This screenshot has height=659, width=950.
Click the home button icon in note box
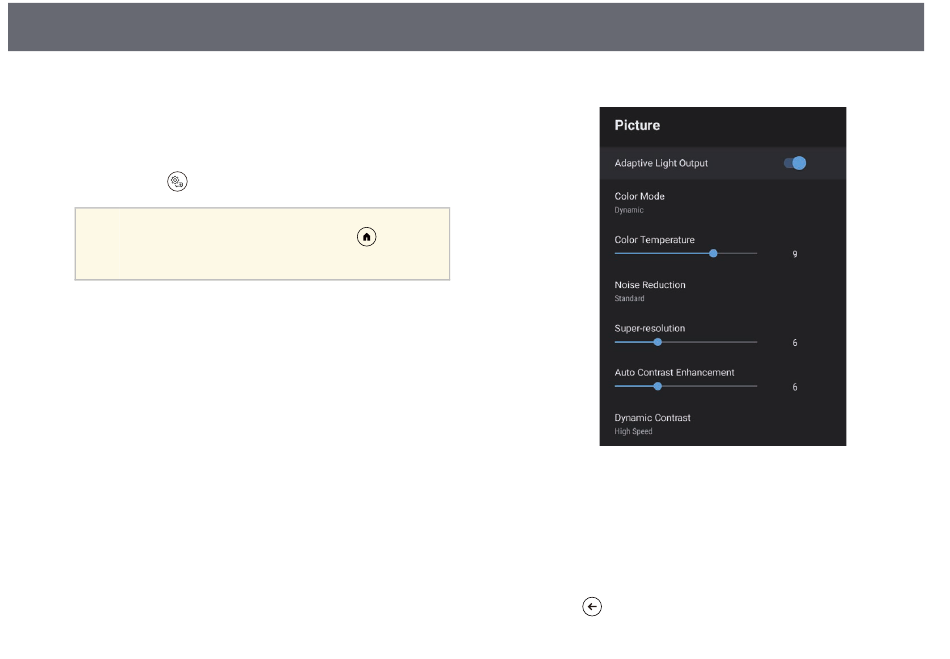coord(367,237)
